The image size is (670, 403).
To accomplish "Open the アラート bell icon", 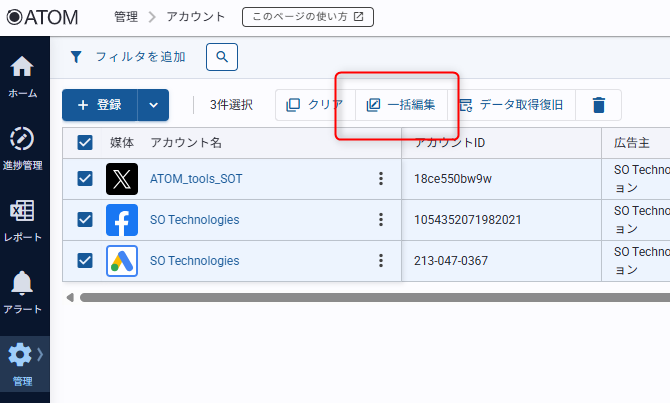I will pos(22,291).
